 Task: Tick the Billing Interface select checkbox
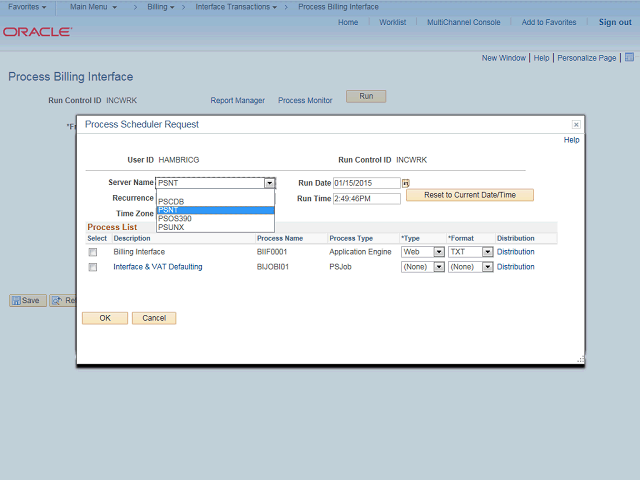click(93, 252)
